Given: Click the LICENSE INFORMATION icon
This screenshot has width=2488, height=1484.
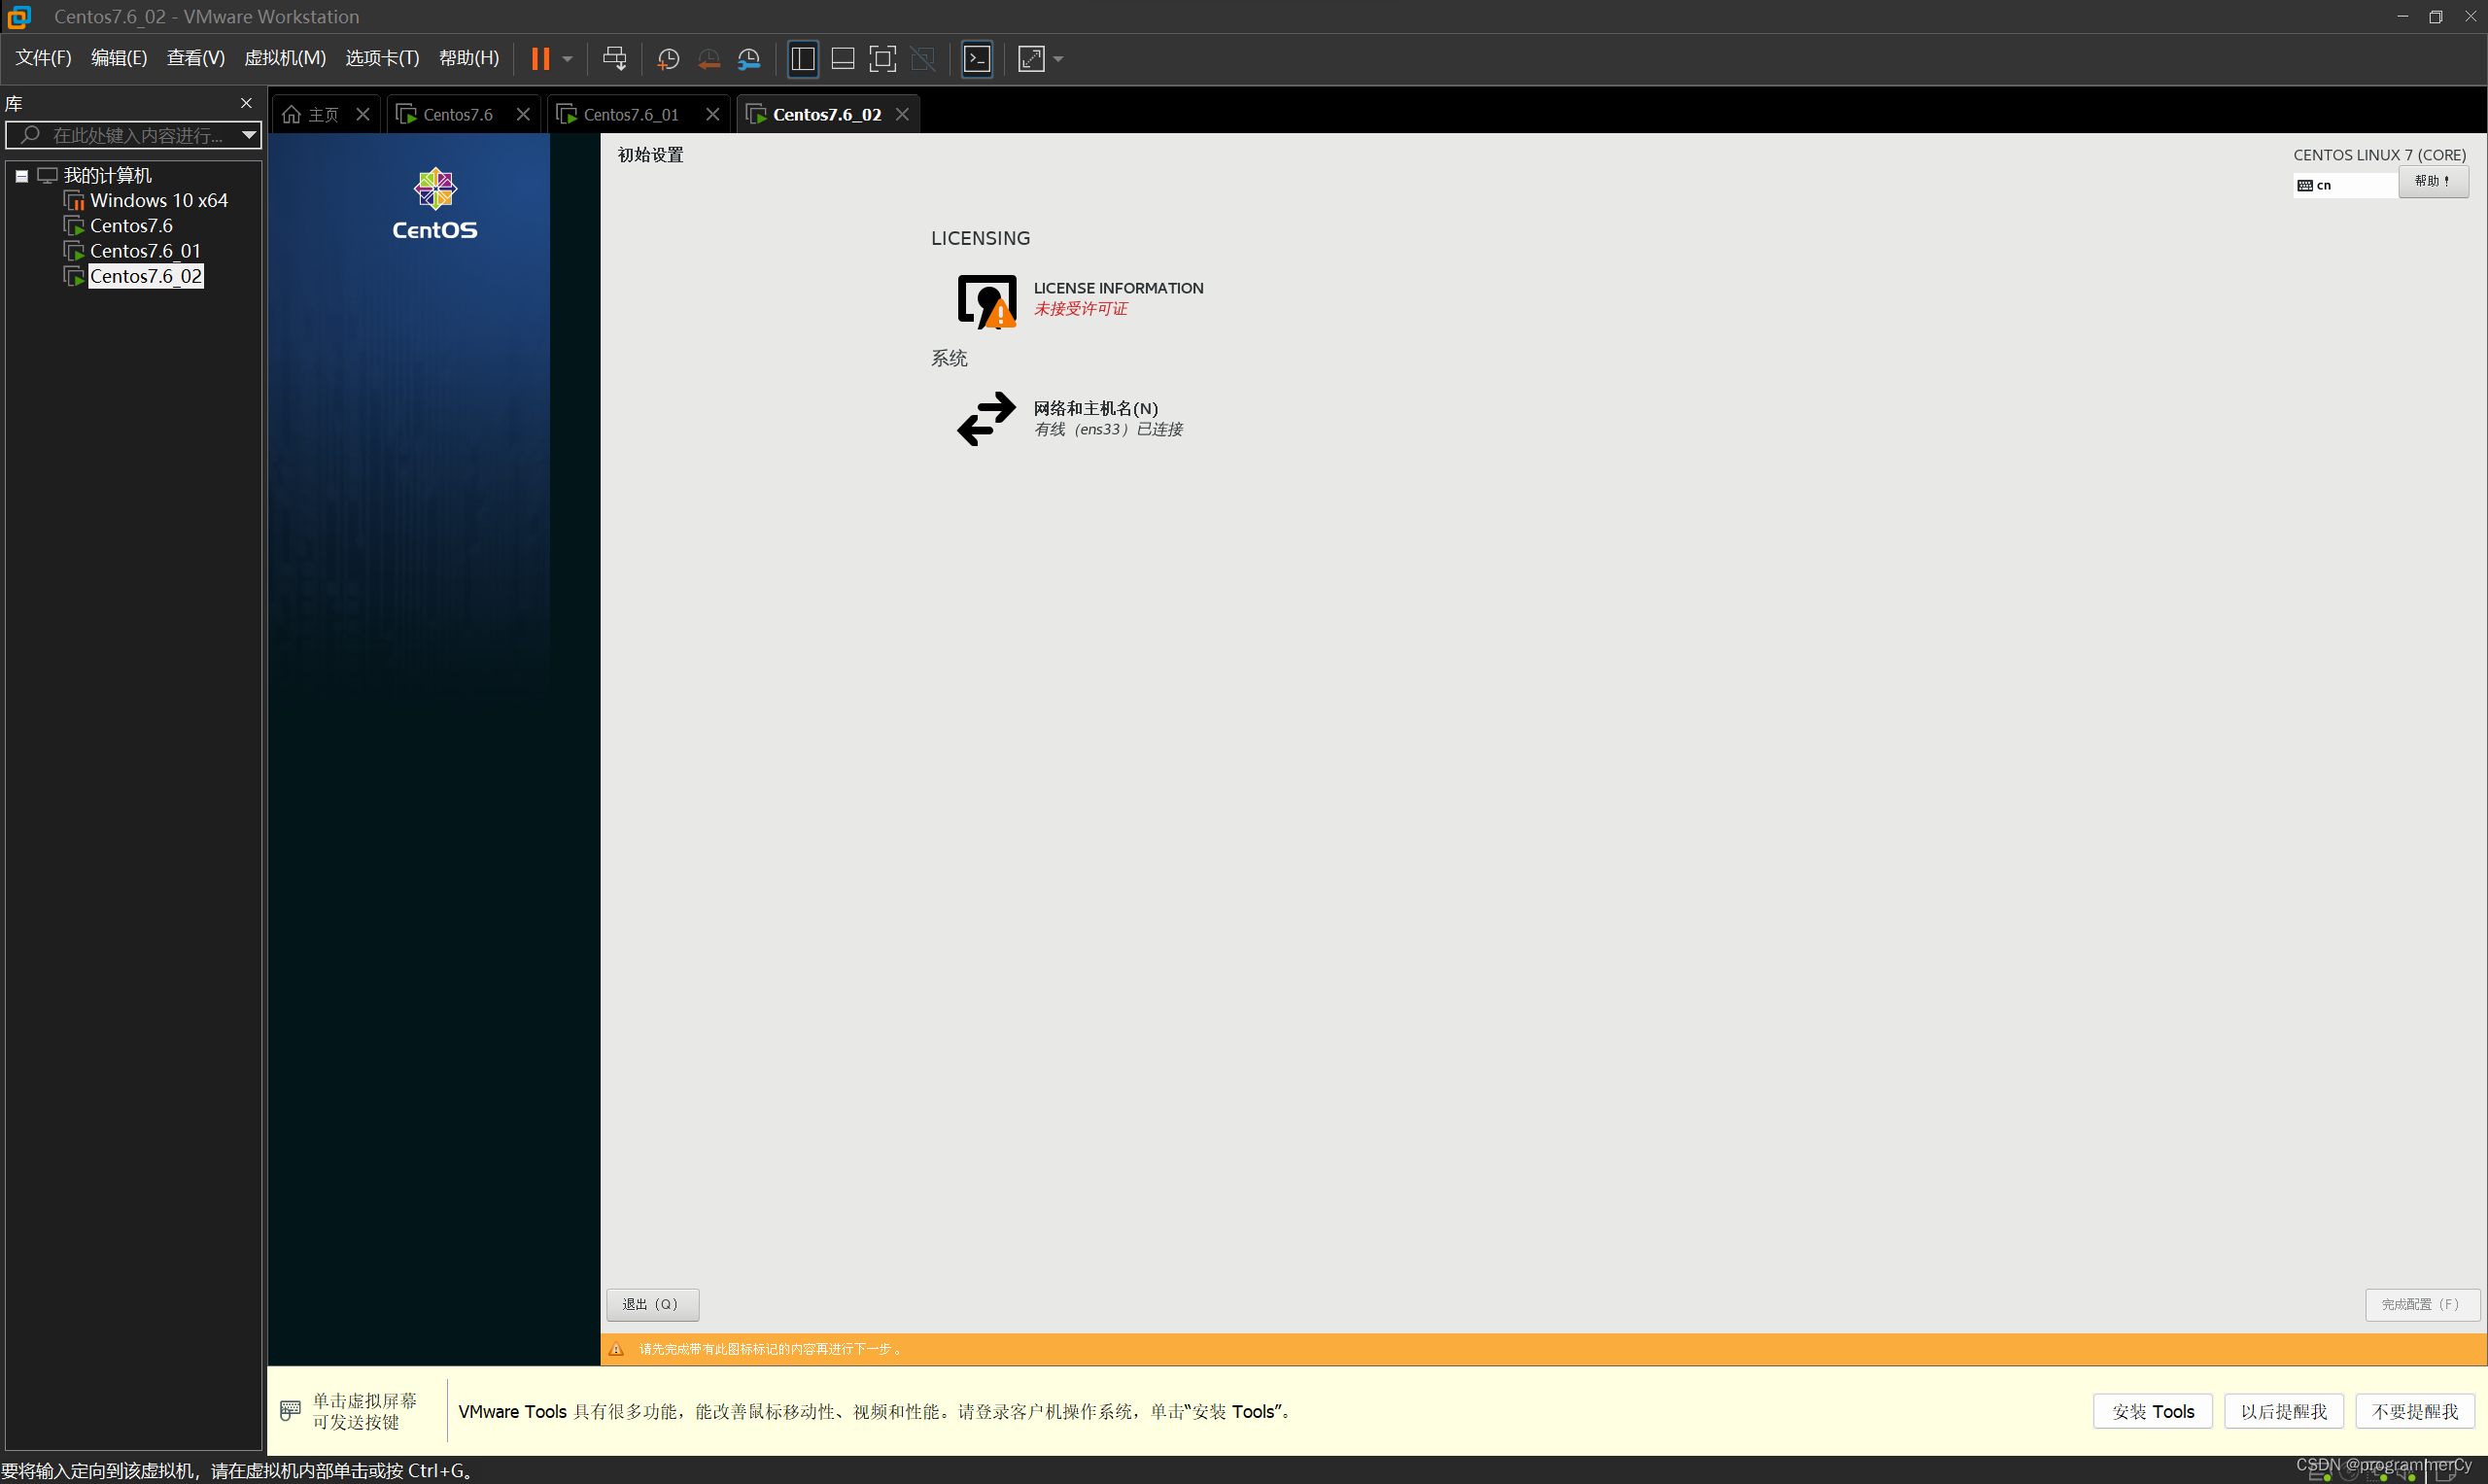Looking at the screenshot, I should (986, 300).
